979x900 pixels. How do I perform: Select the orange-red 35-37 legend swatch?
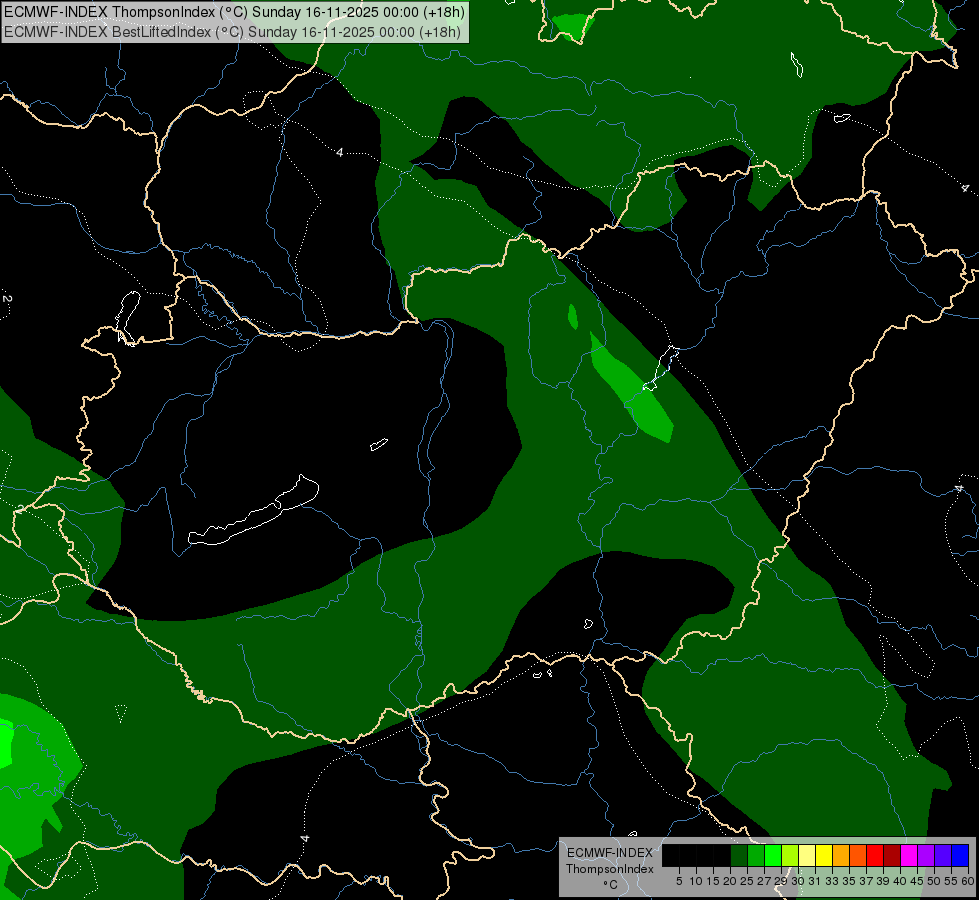(x=858, y=855)
